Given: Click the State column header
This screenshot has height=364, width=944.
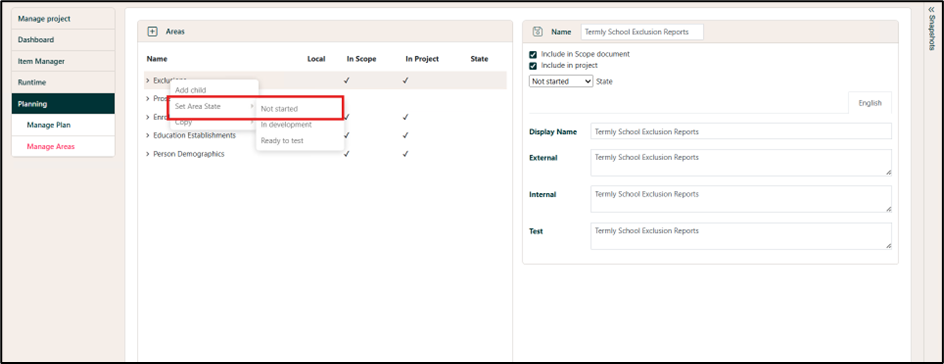Looking at the screenshot, I should point(479,59).
